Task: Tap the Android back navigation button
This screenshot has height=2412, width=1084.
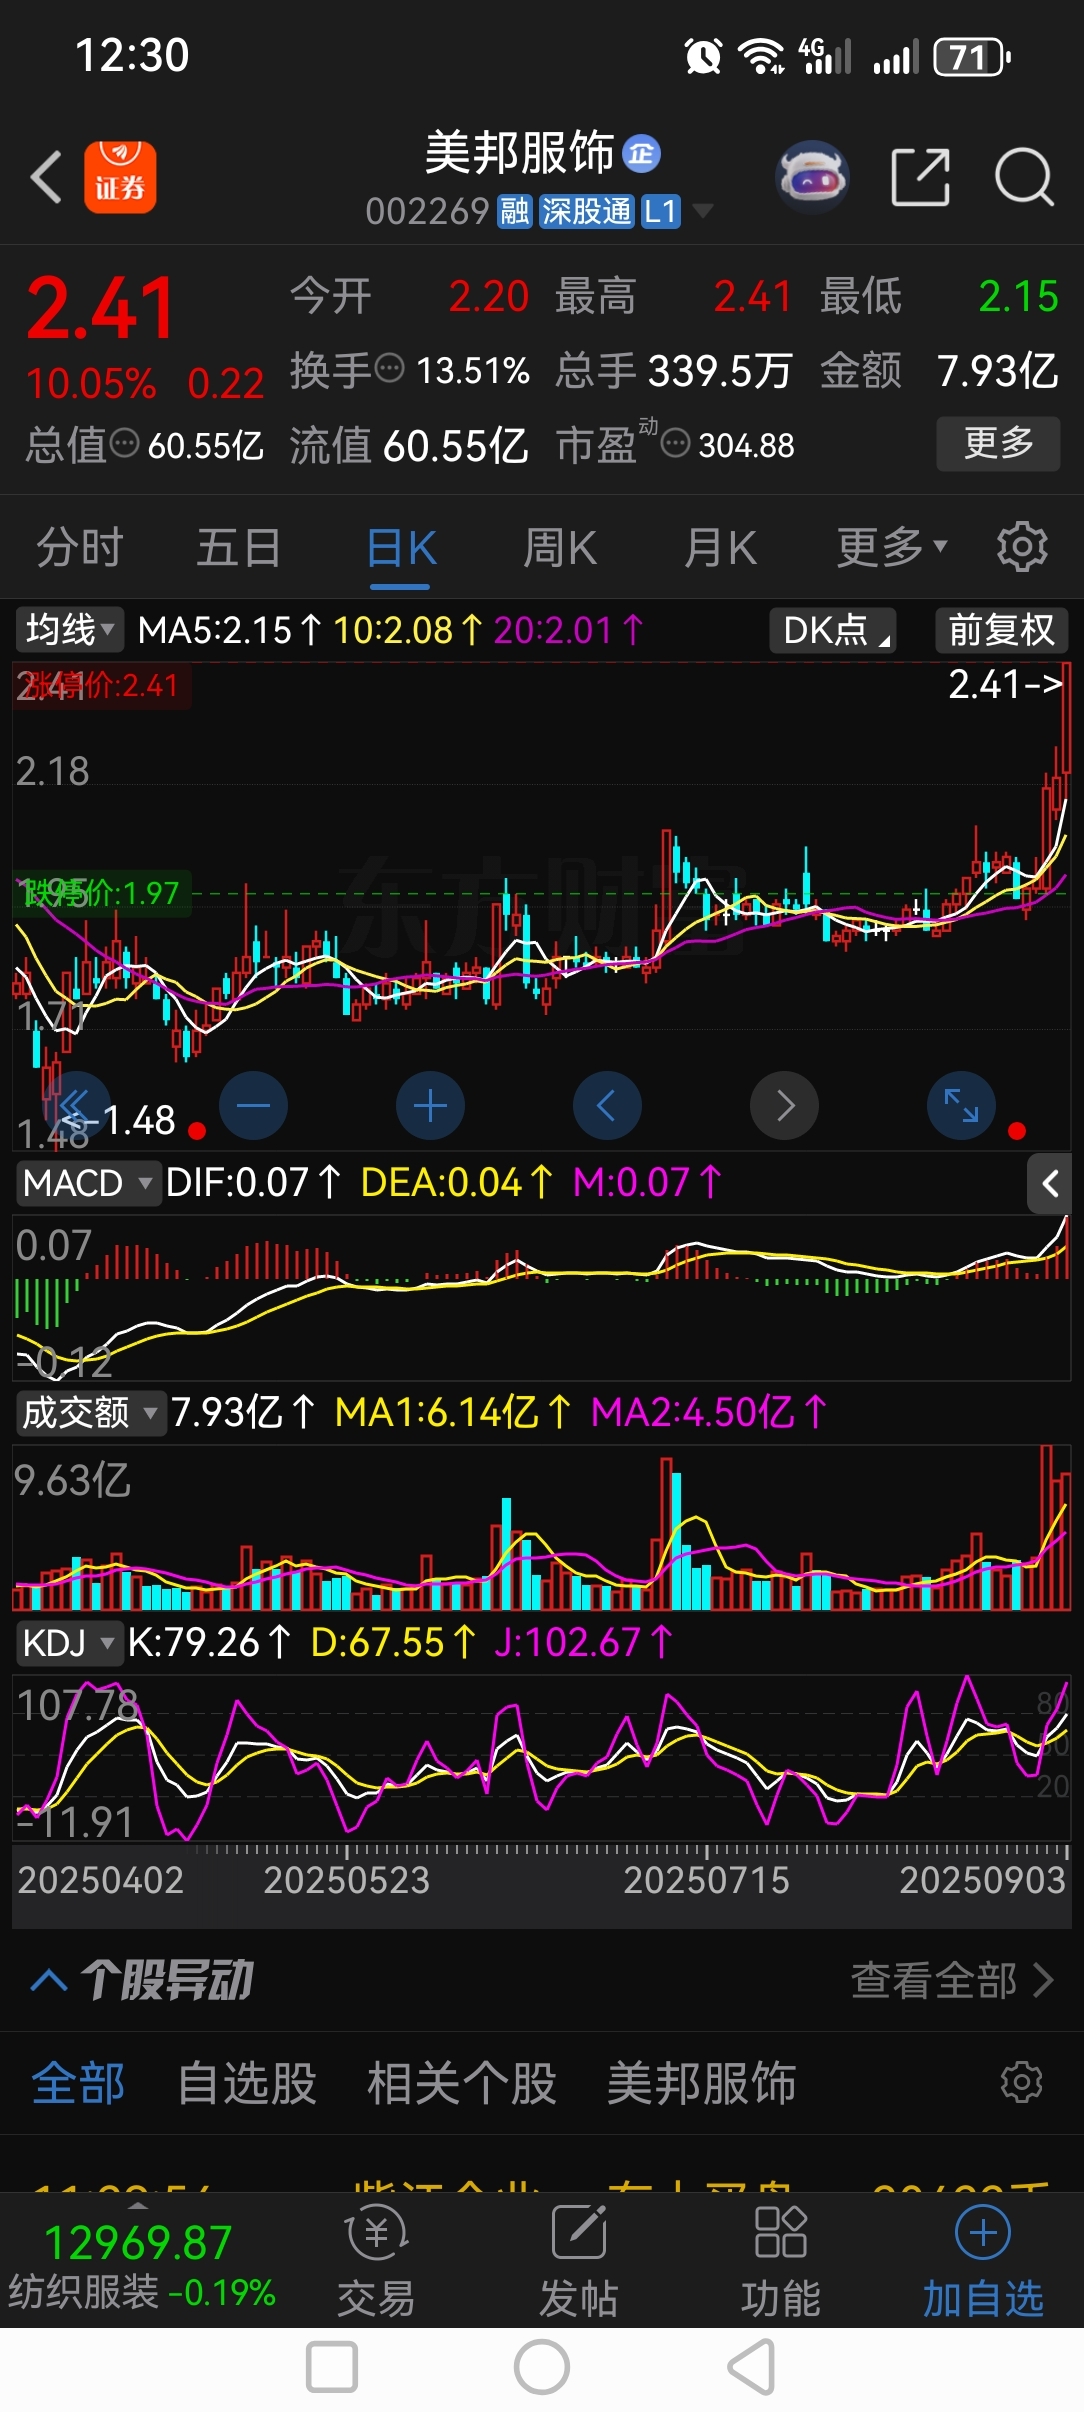Action: (752, 2367)
